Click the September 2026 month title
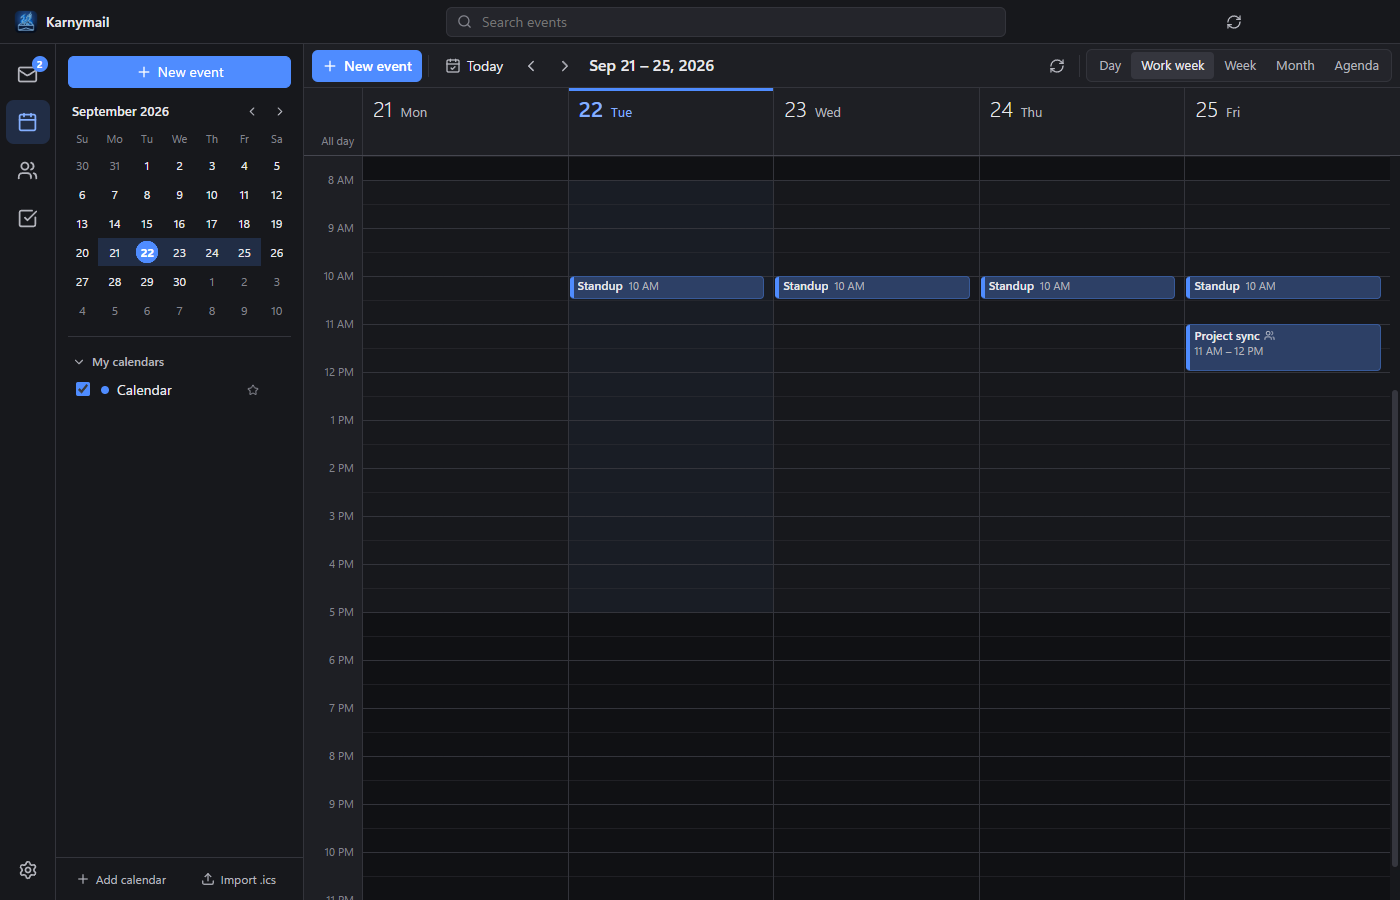The height and width of the screenshot is (900, 1400). (x=120, y=112)
